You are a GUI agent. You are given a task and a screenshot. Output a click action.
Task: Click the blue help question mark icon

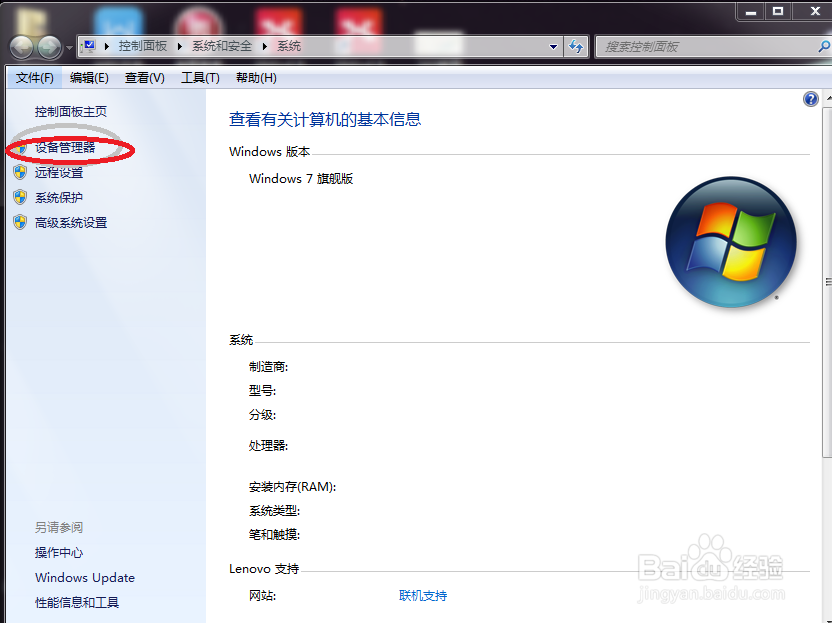point(811,99)
